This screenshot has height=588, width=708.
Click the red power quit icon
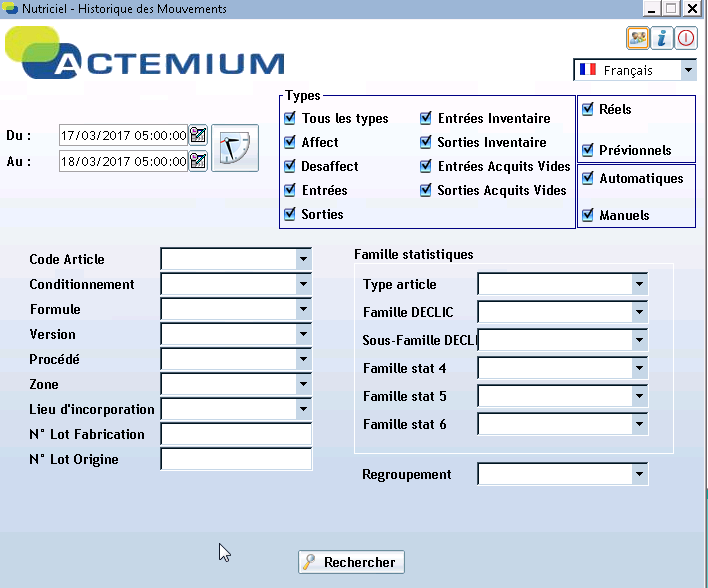click(685, 38)
